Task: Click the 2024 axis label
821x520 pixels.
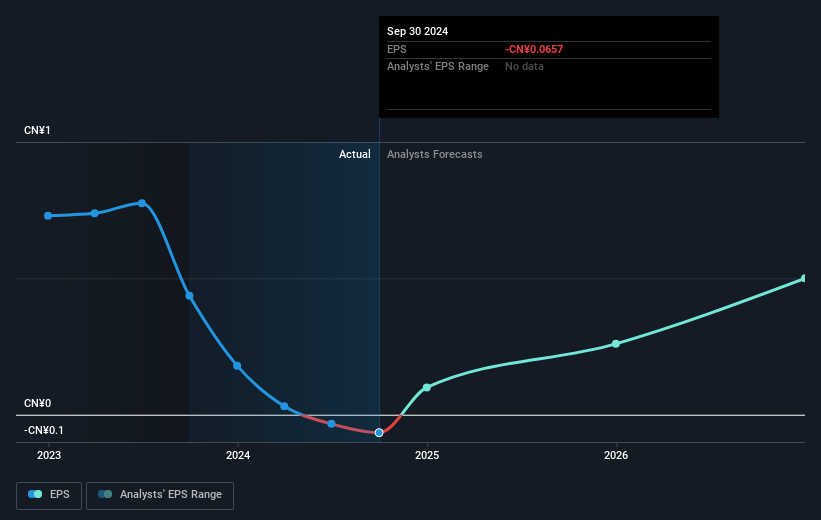Action: (238, 455)
